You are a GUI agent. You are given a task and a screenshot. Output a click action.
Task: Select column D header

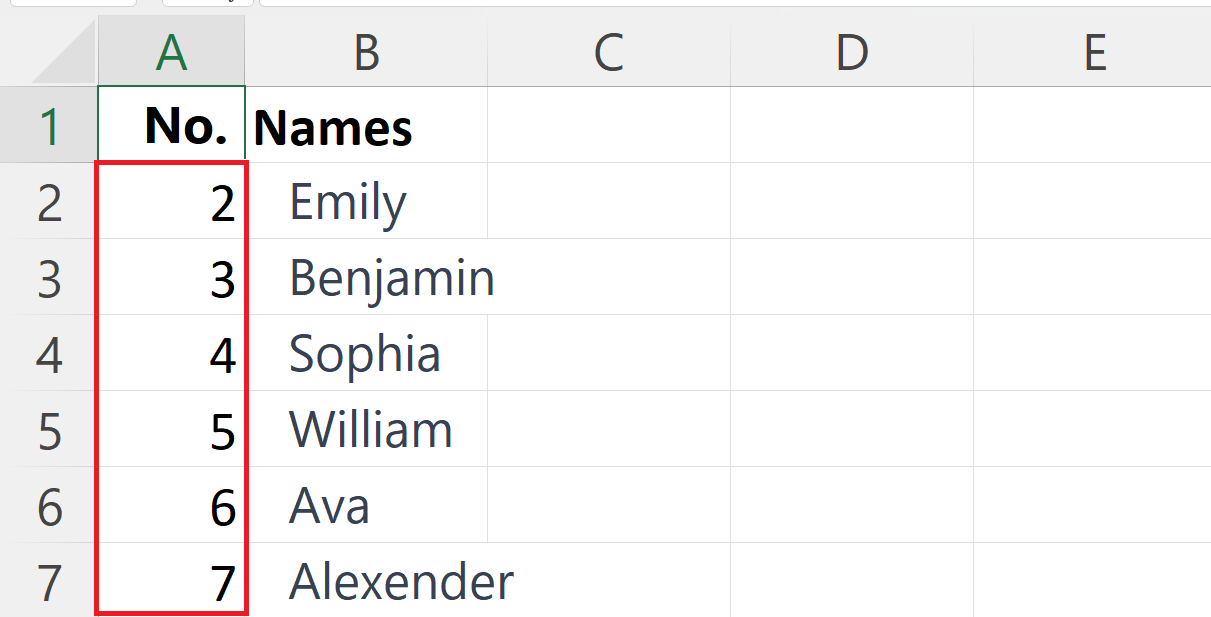click(x=852, y=51)
